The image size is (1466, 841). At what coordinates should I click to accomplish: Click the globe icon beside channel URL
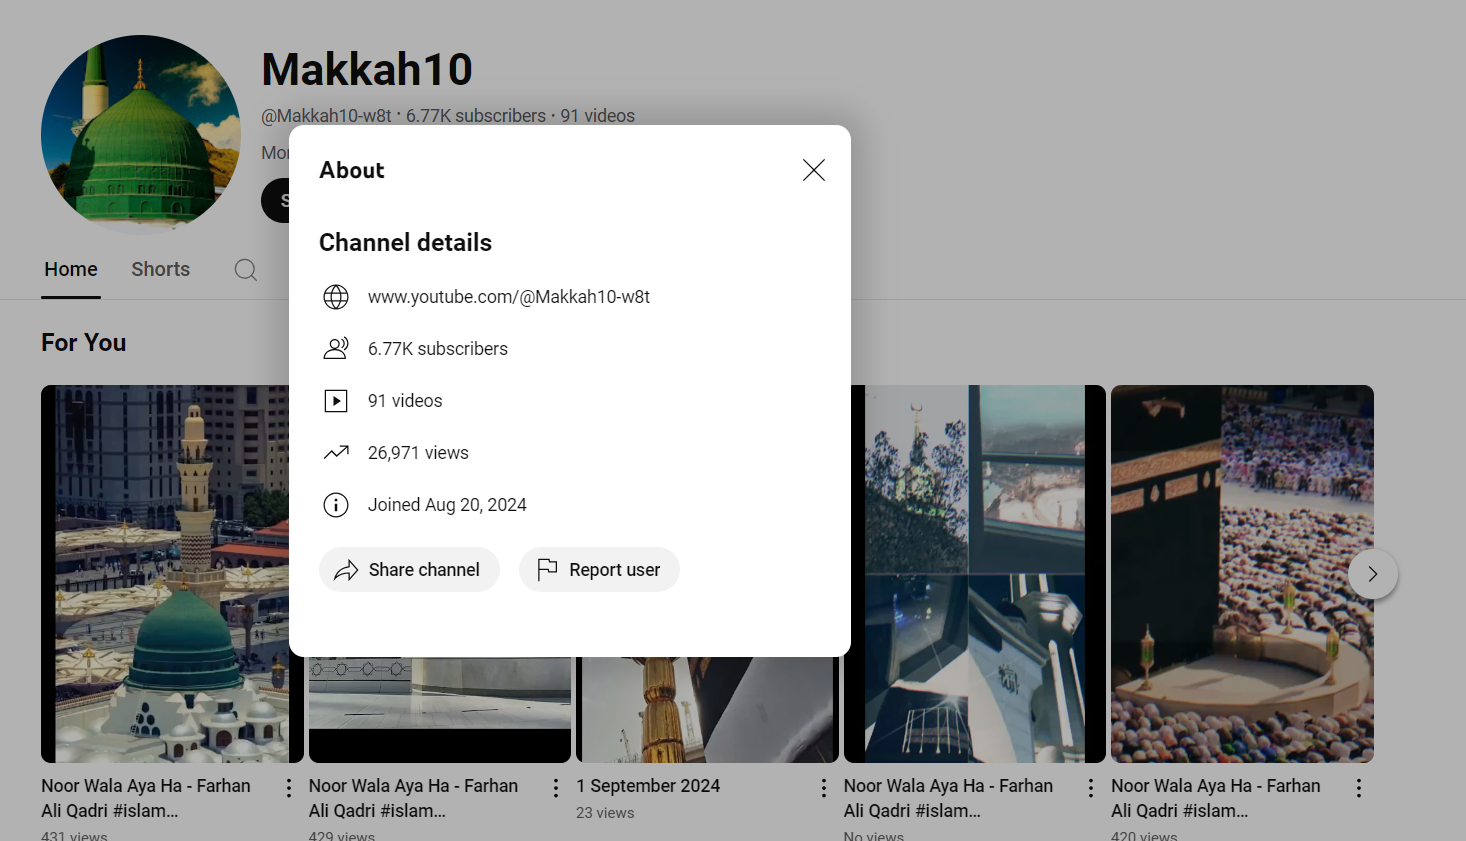[336, 297]
